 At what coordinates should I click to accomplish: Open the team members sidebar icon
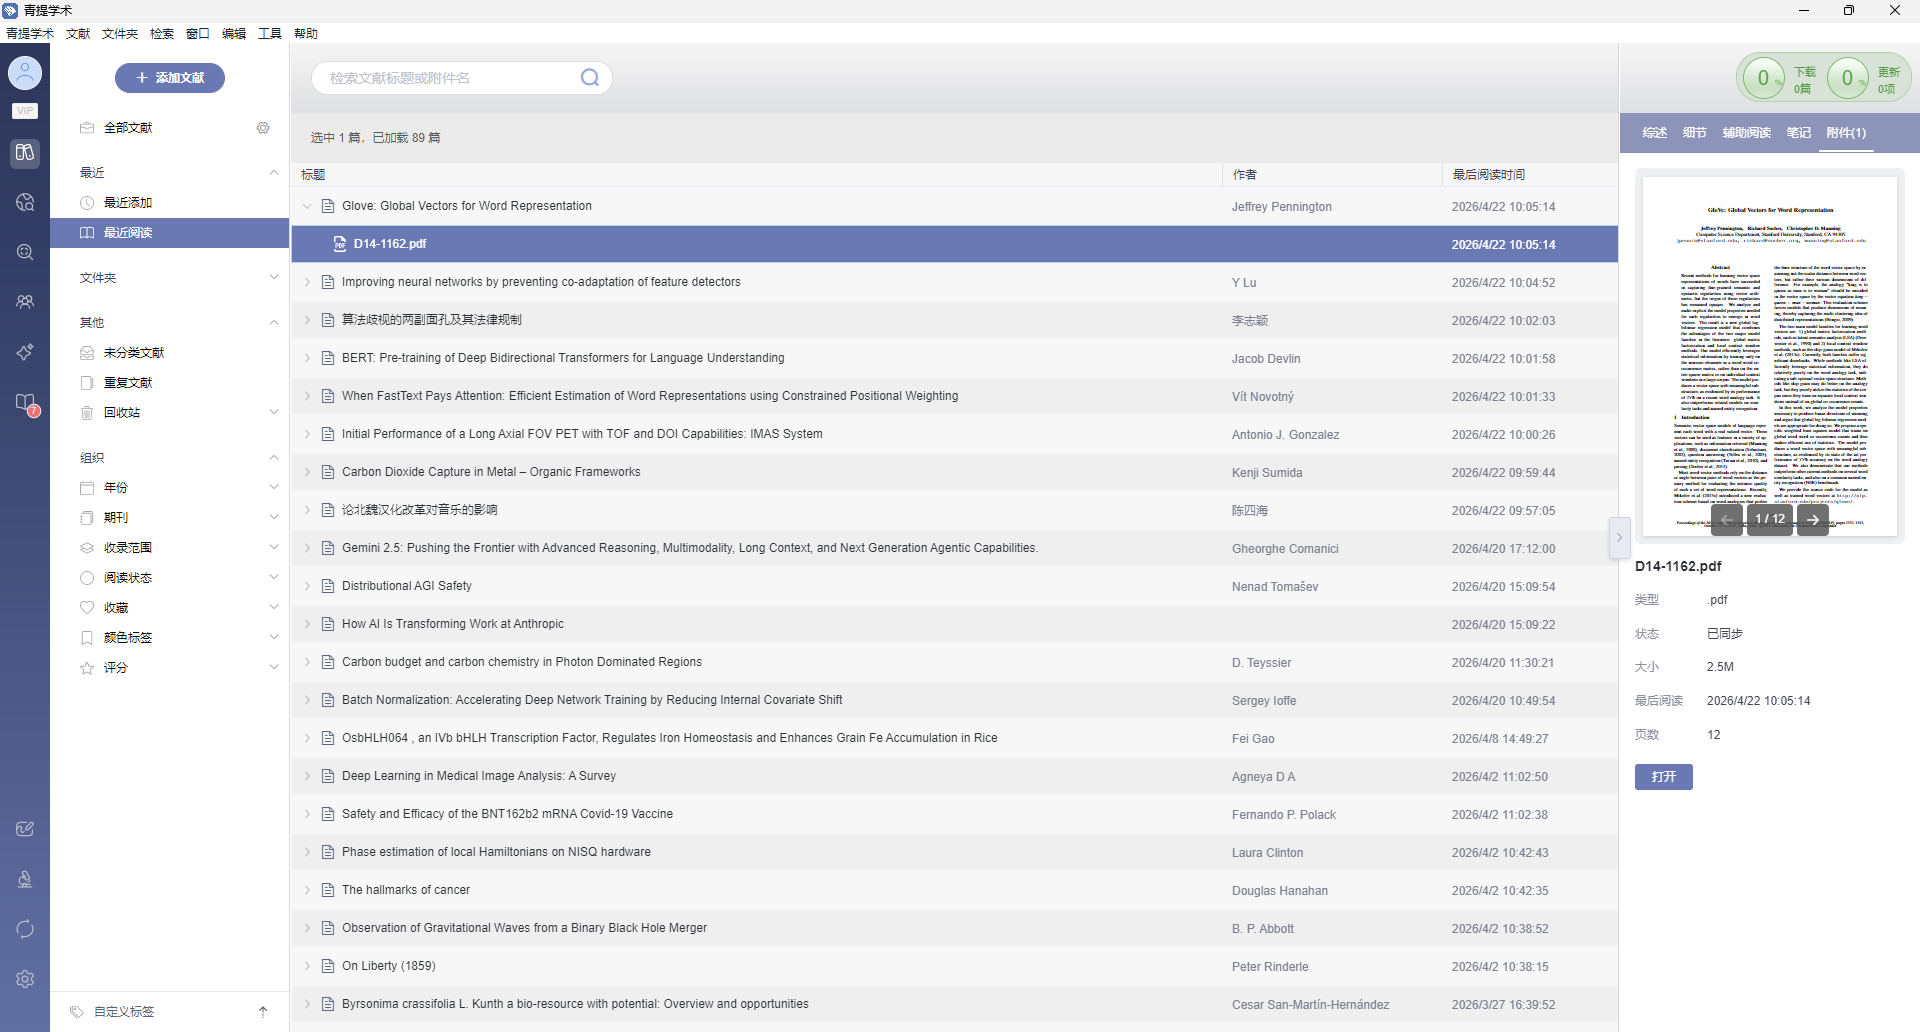point(25,301)
